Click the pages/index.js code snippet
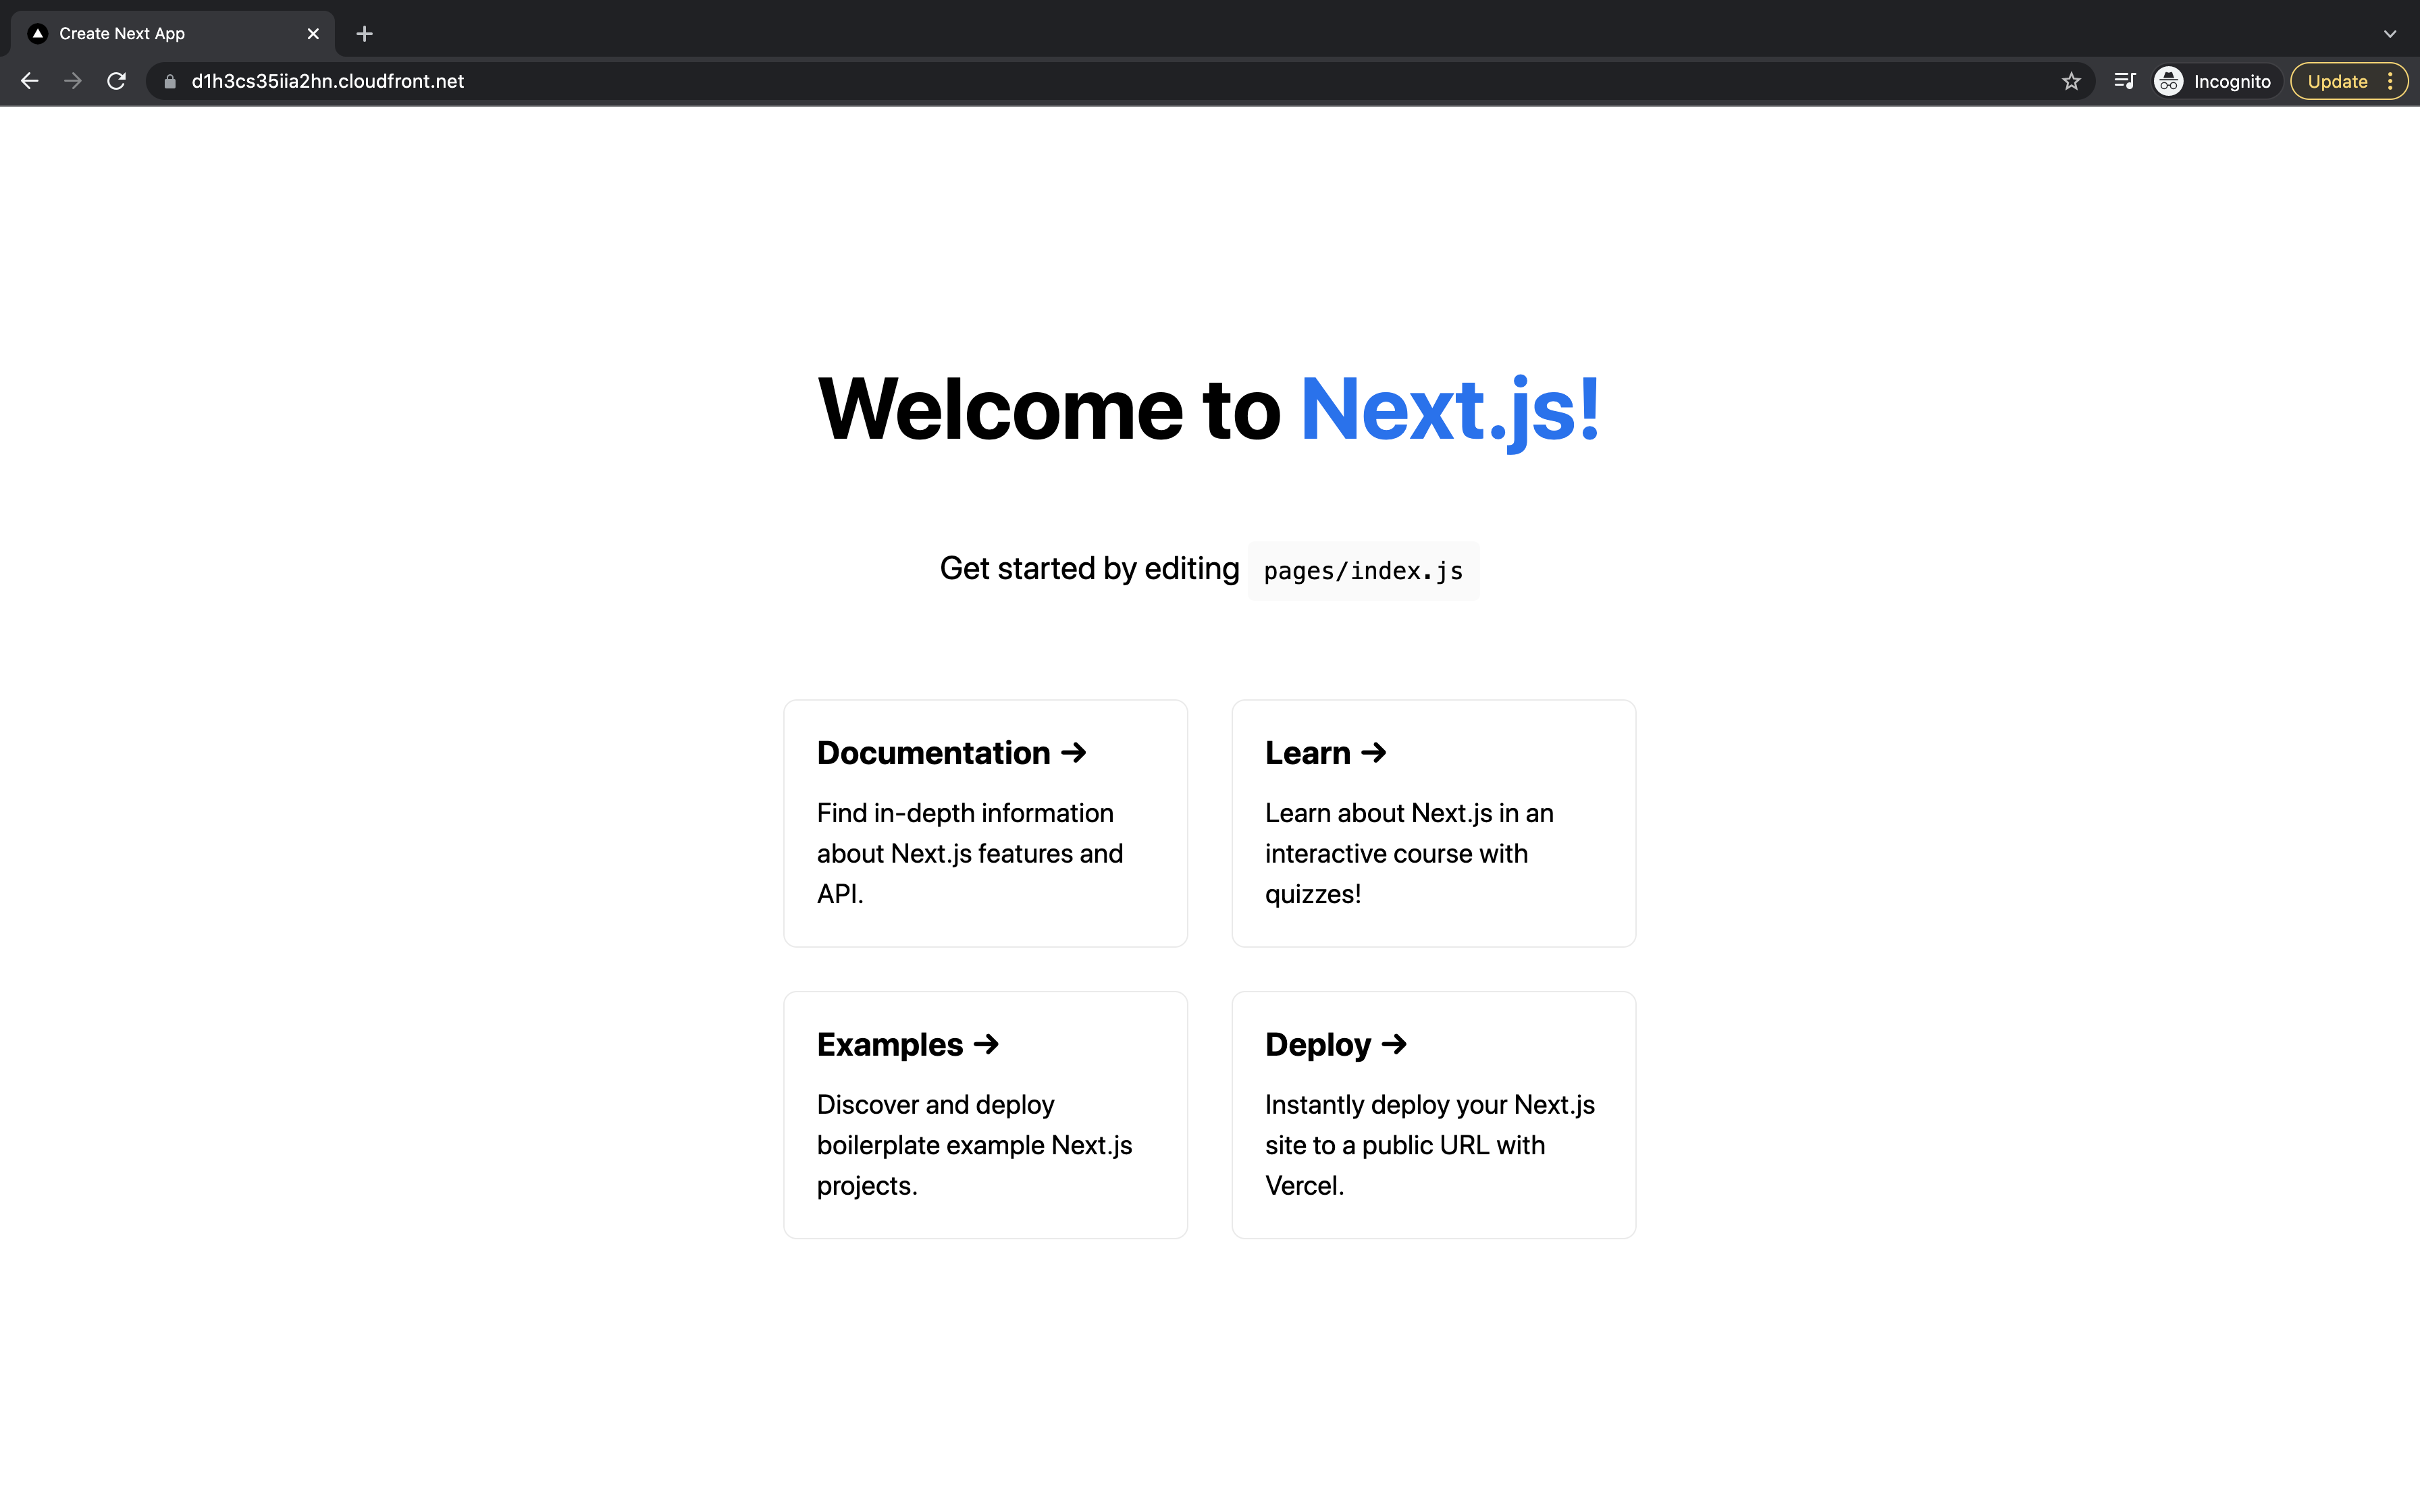This screenshot has width=2420, height=1512. (x=1362, y=570)
